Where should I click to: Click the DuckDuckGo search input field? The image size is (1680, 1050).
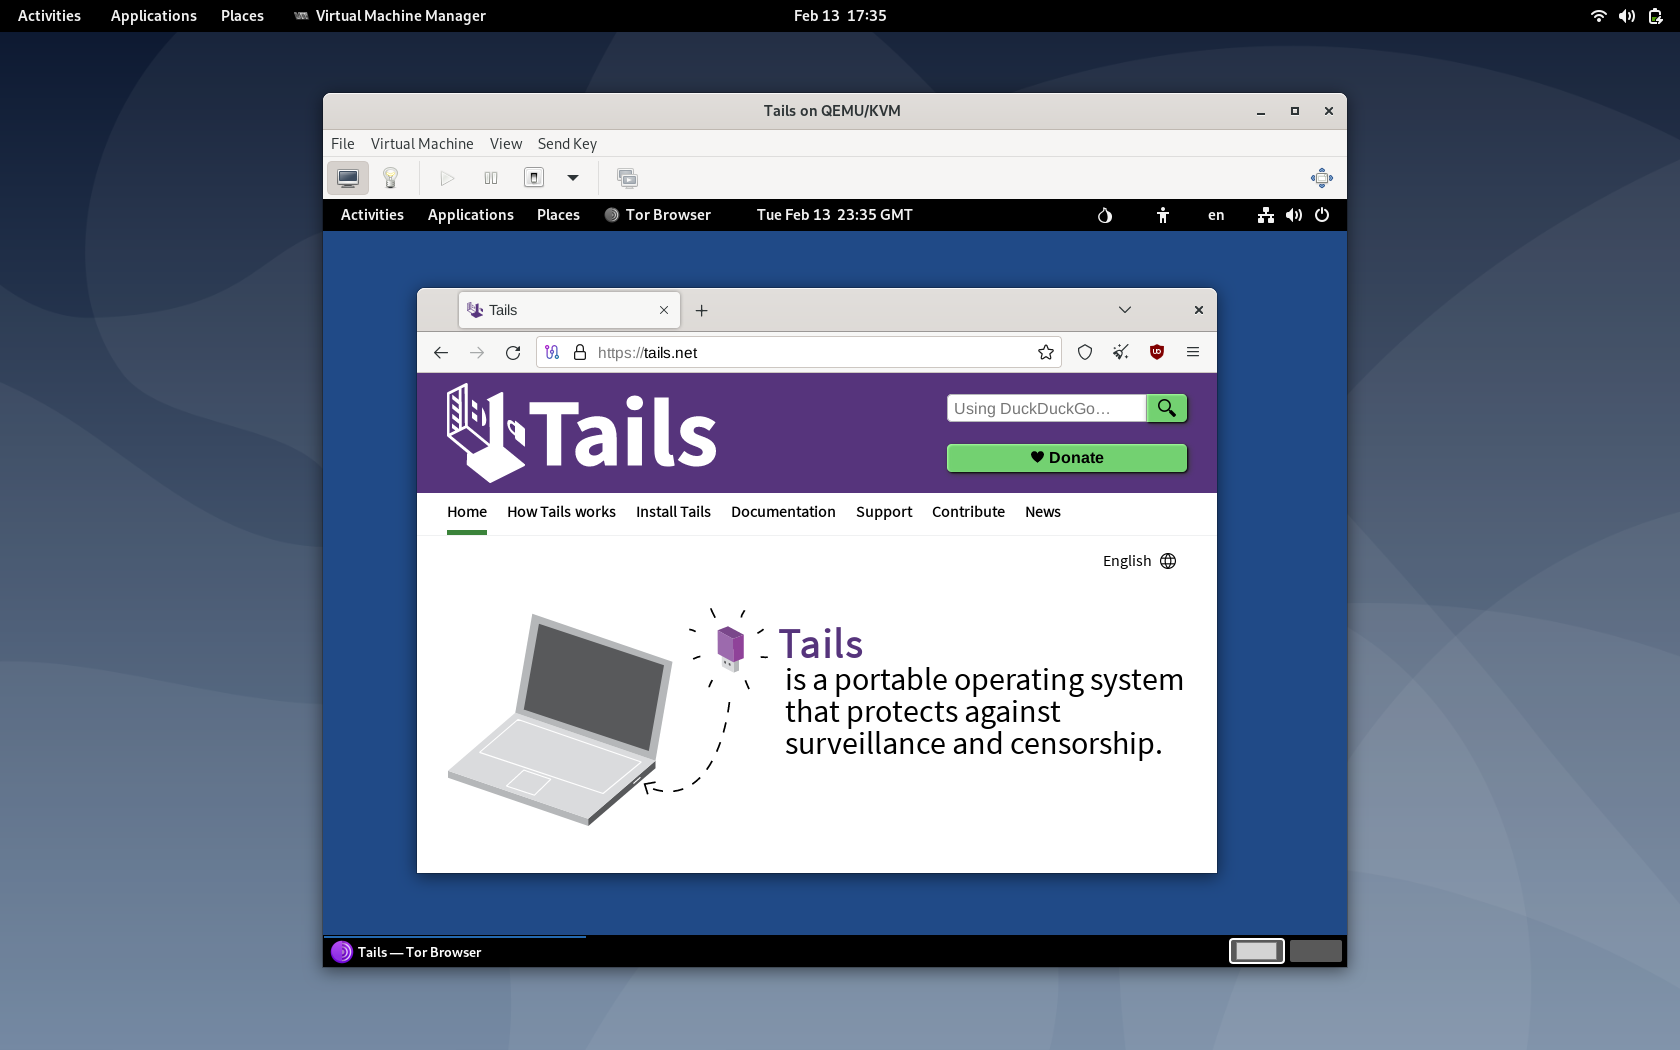tap(1045, 408)
